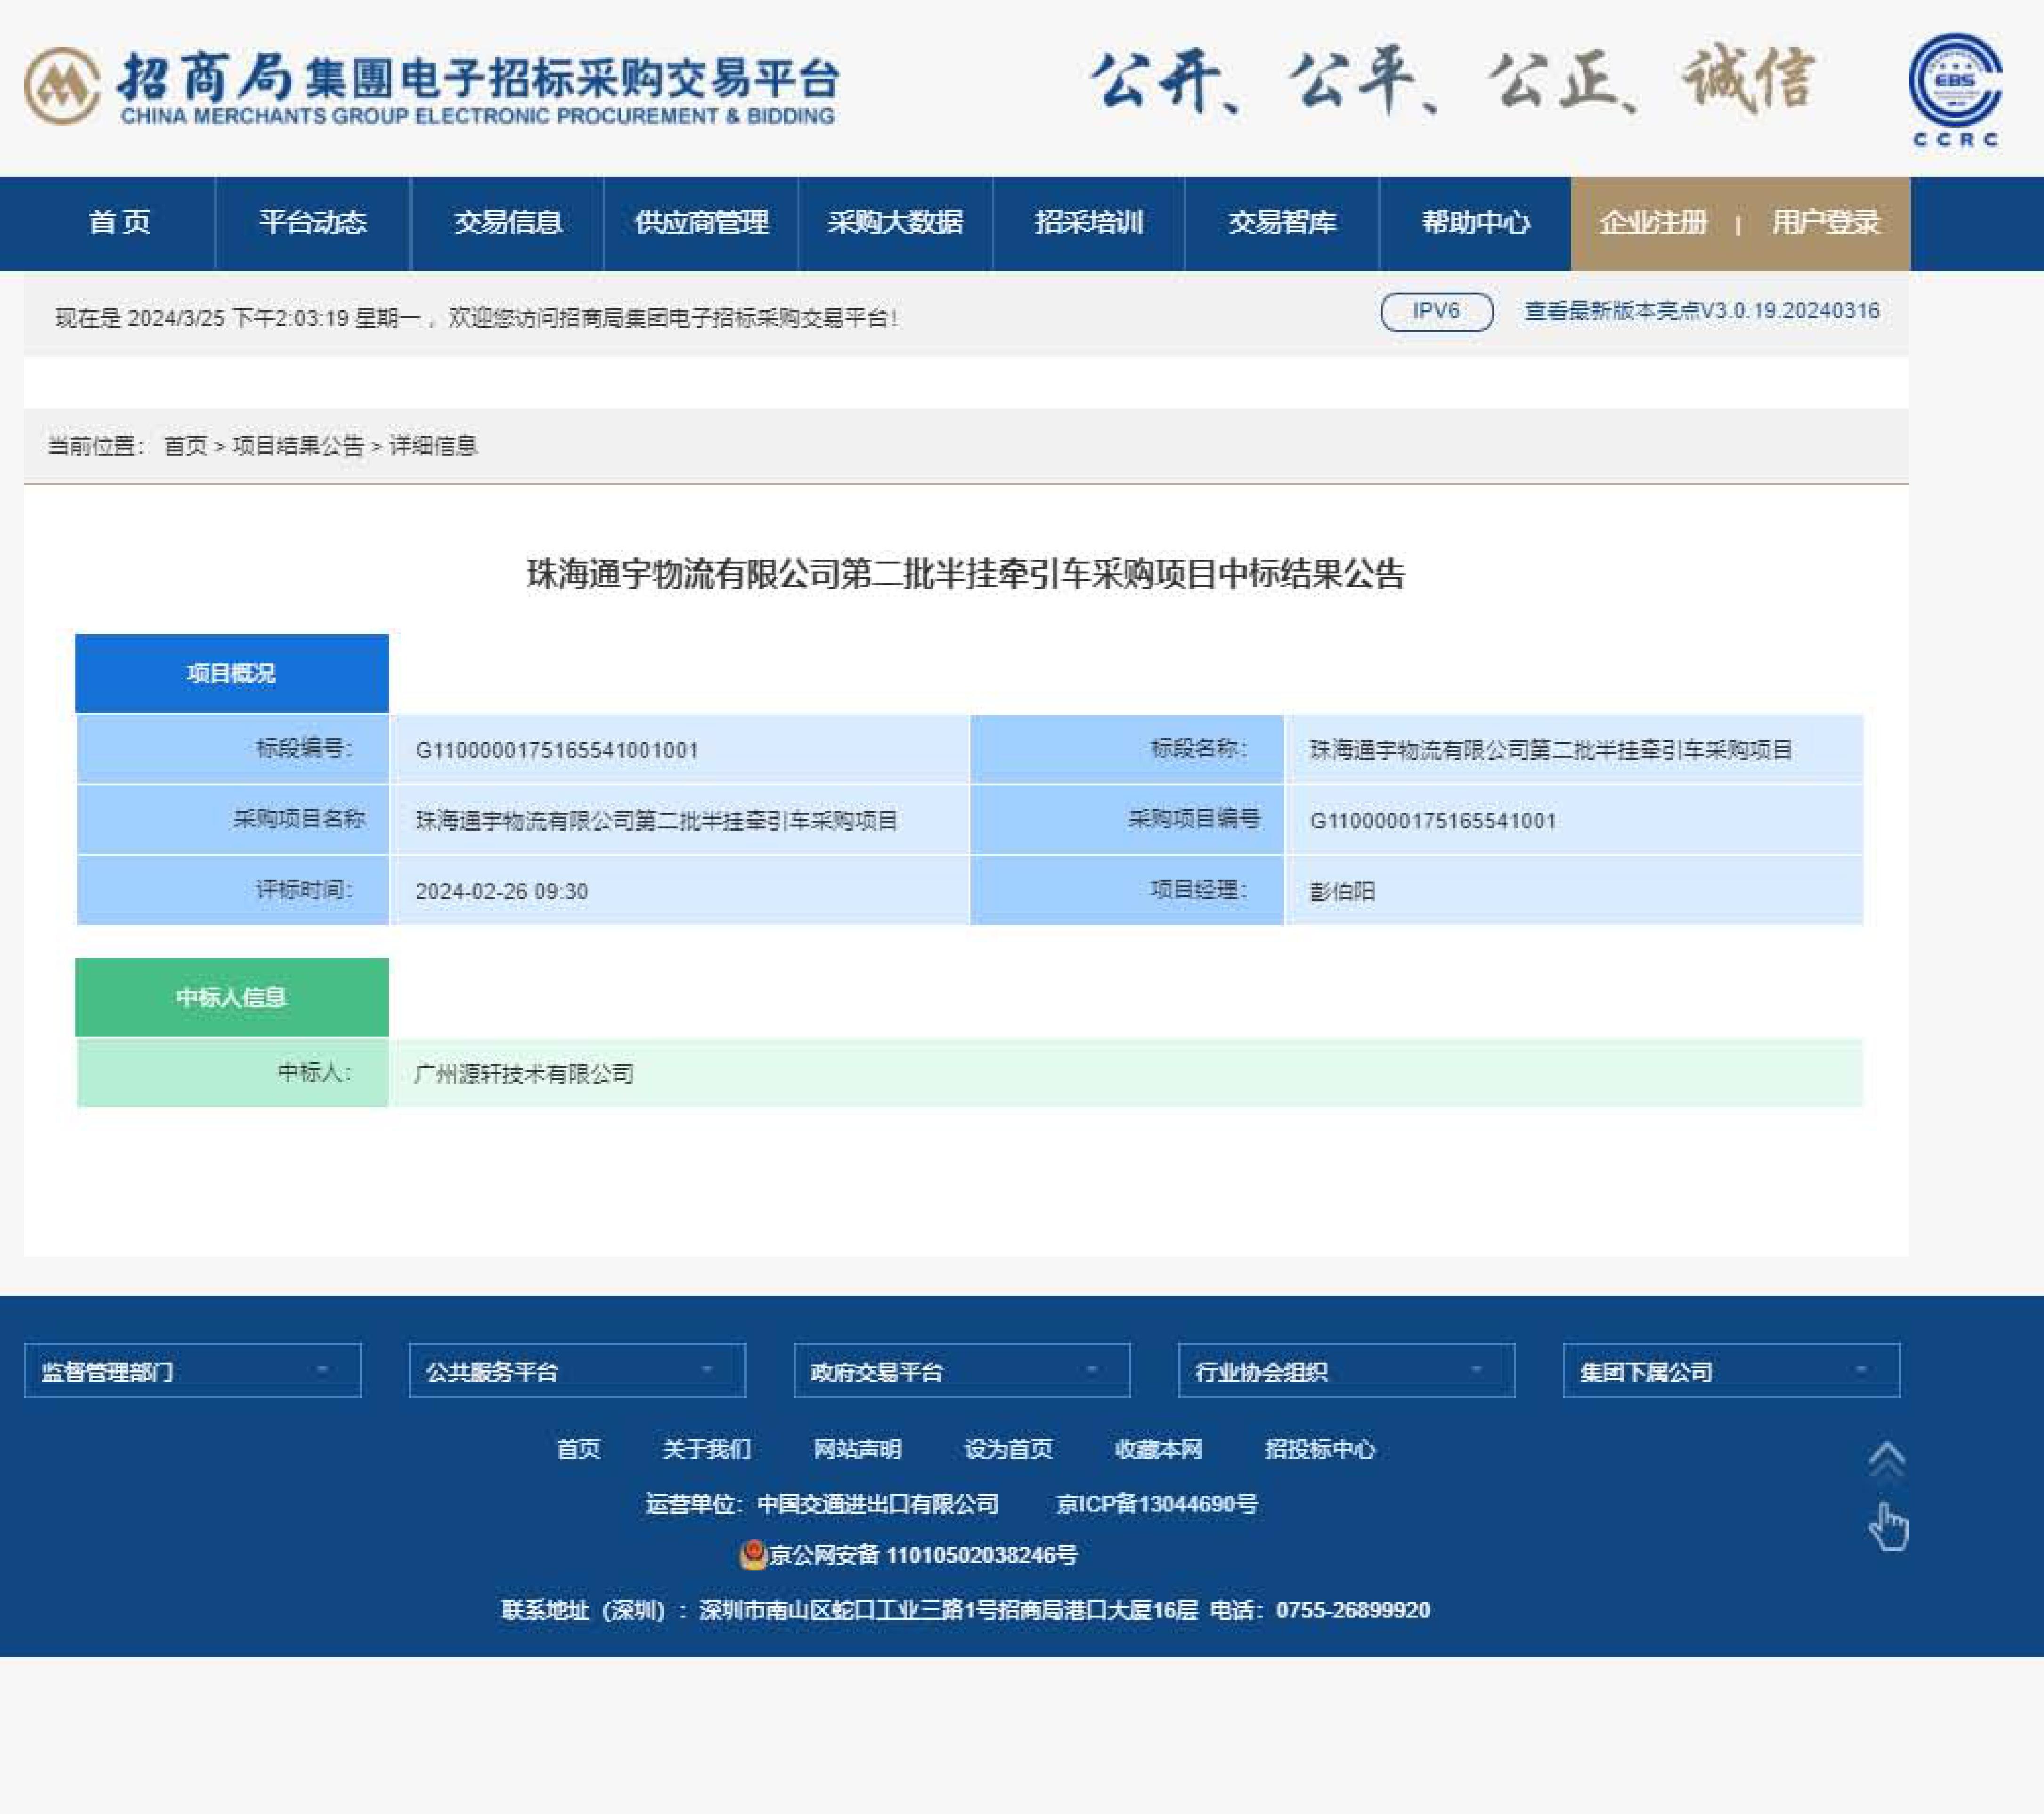
Task: Go to the 供应商管理 menu item
Action: click(x=701, y=222)
